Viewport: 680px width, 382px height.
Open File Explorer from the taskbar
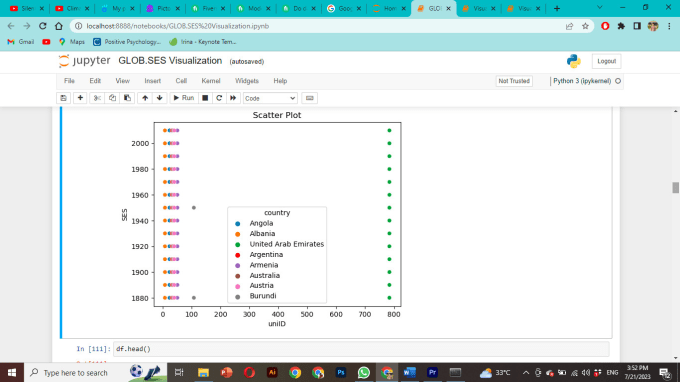point(203,372)
